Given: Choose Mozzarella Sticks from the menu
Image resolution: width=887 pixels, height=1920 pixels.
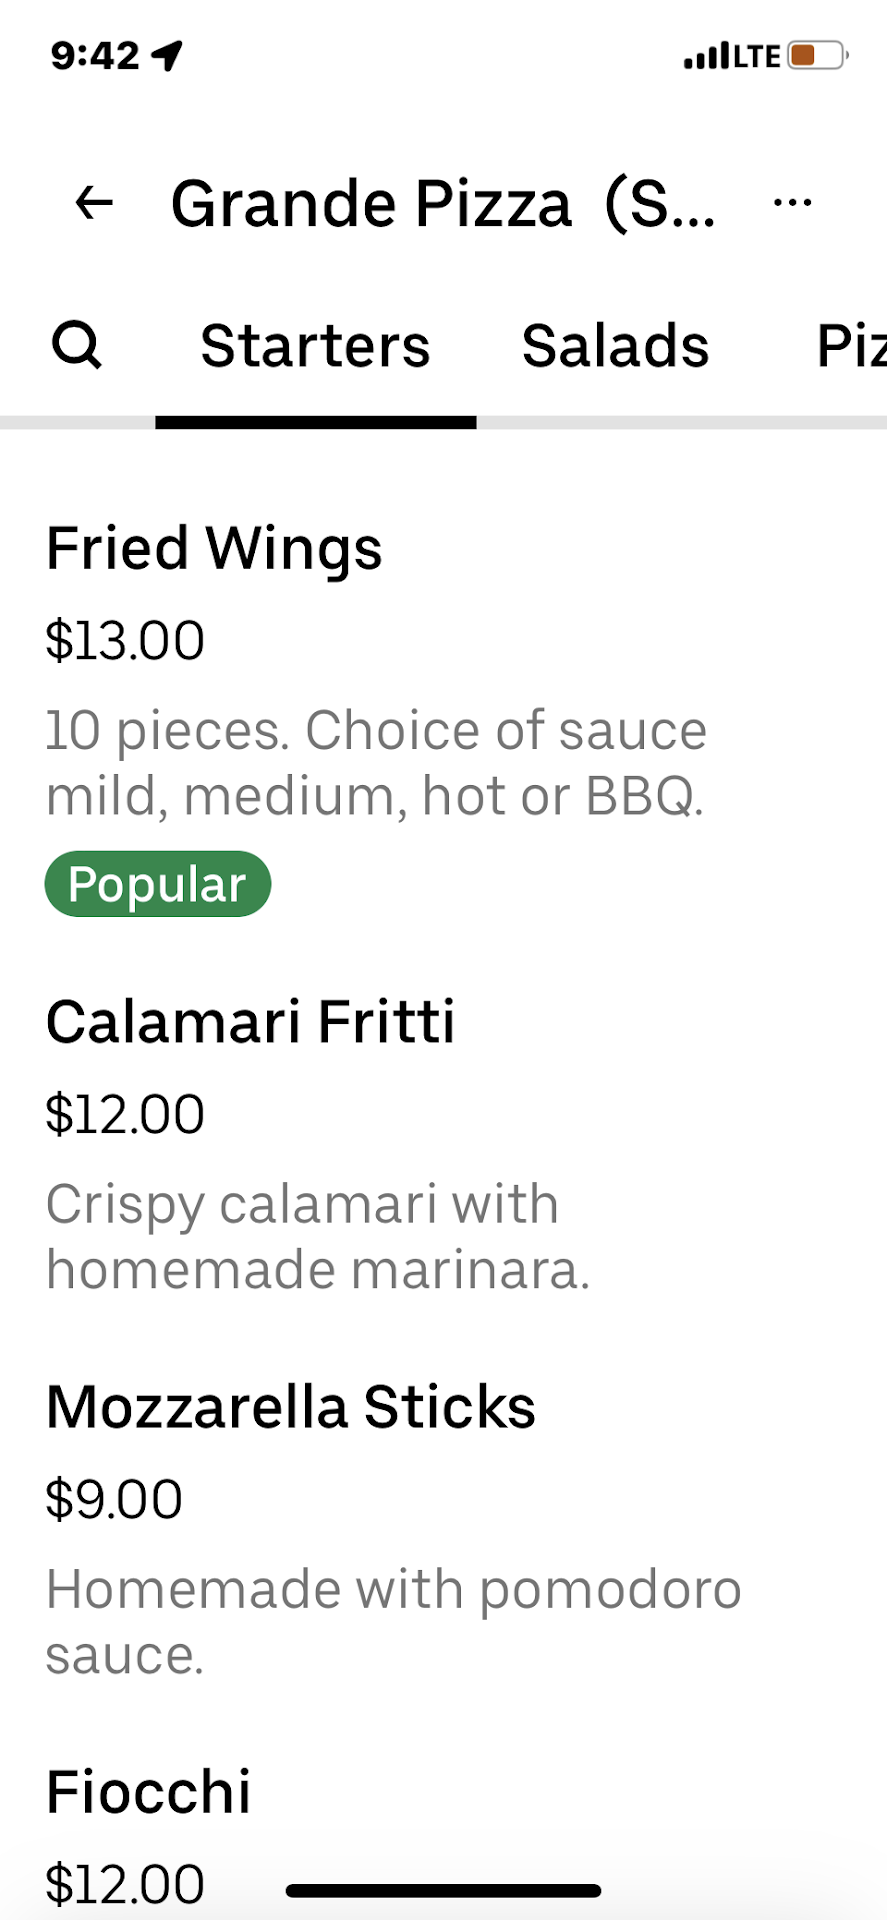Looking at the screenshot, I should tap(290, 1407).
